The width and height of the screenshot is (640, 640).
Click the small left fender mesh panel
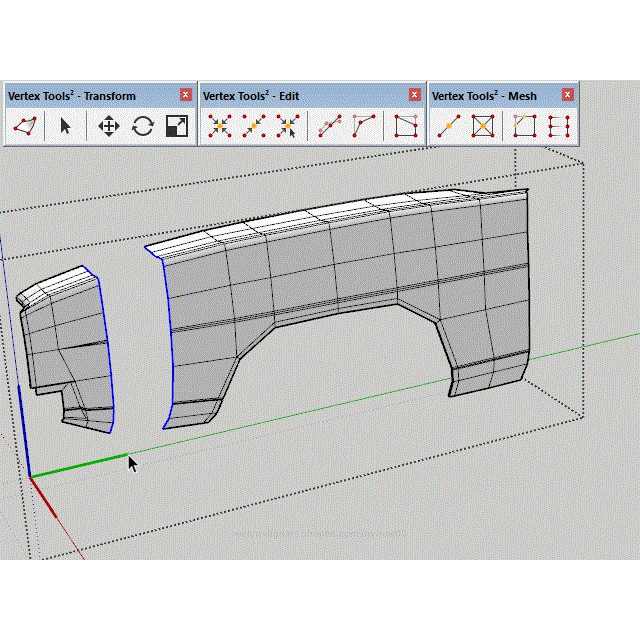coord(66,345)
